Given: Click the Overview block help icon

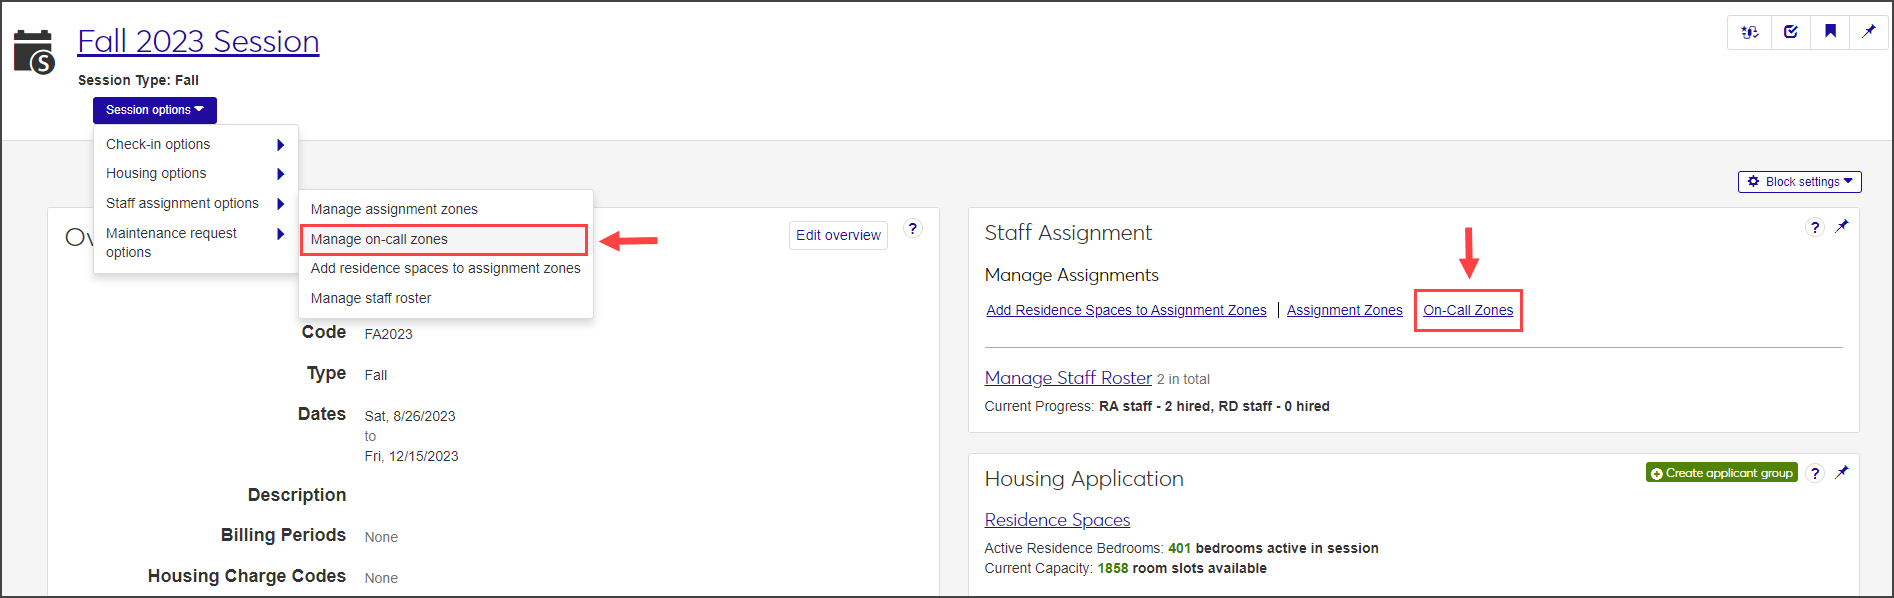Looking at the screenshot, I should tap(912, 228).
